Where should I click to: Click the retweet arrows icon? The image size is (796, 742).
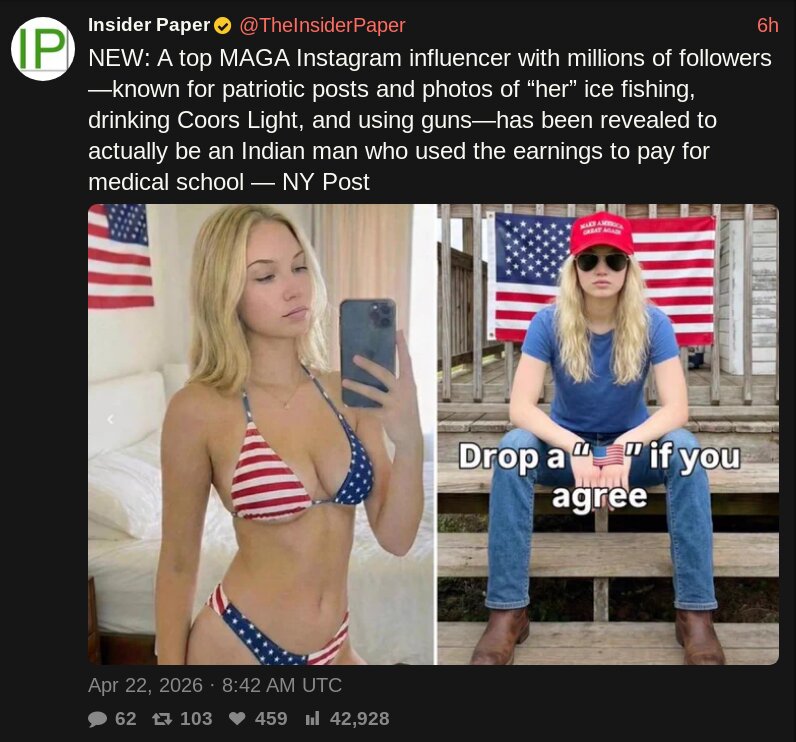162,719
